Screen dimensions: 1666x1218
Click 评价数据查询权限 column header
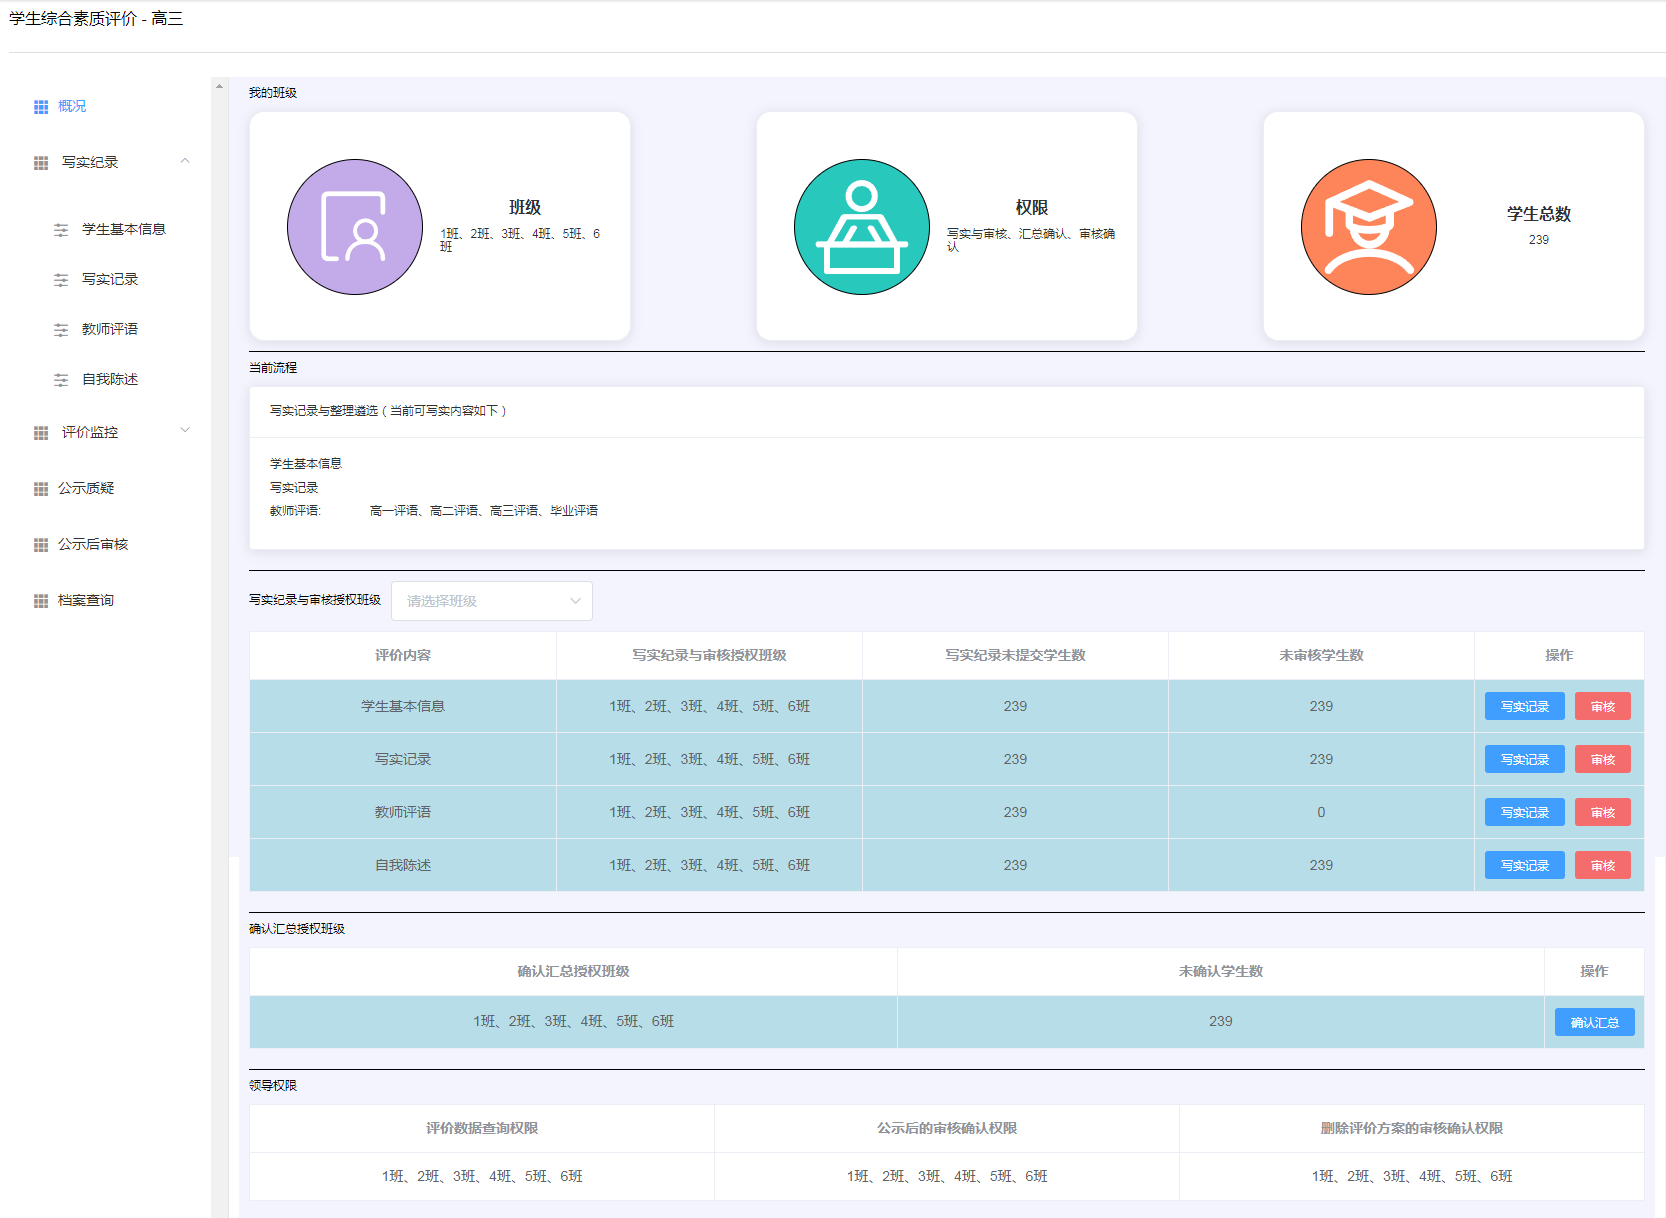pos(482,1128)
